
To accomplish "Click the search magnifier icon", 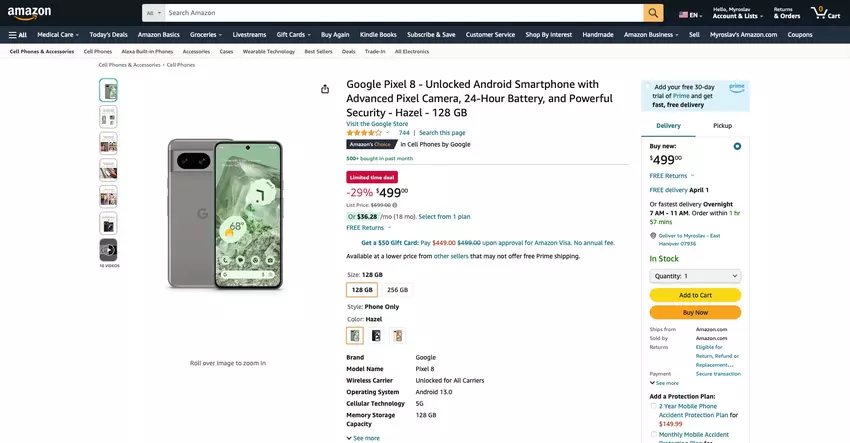I will pyautogui.click(x=653, y=13).
